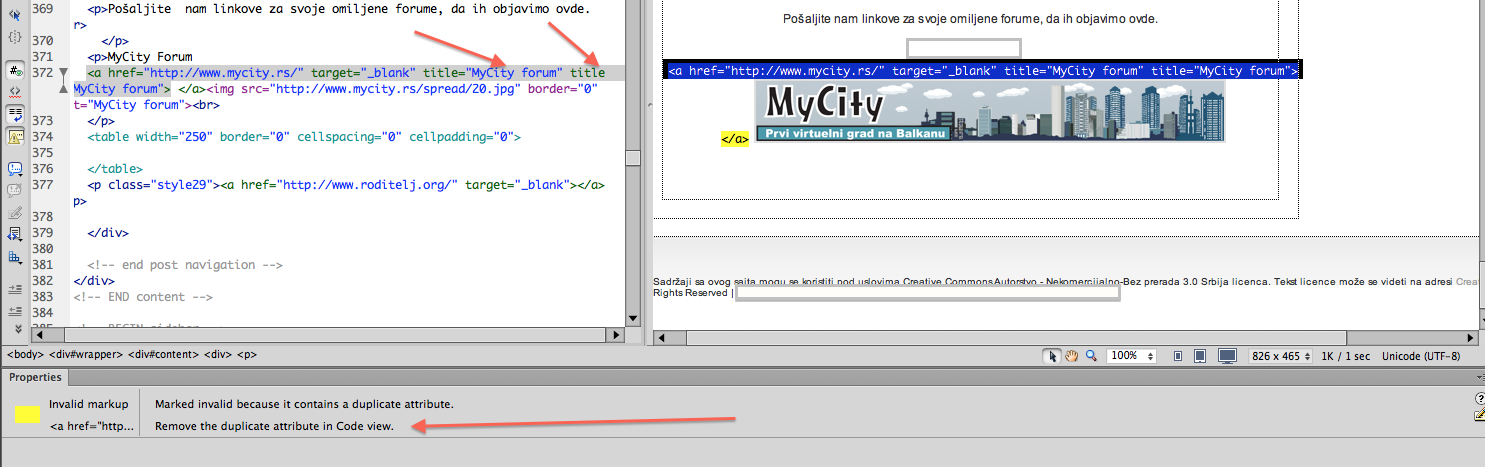
Task: Click the </table> line in code view
Action: (x=114, y=169)
